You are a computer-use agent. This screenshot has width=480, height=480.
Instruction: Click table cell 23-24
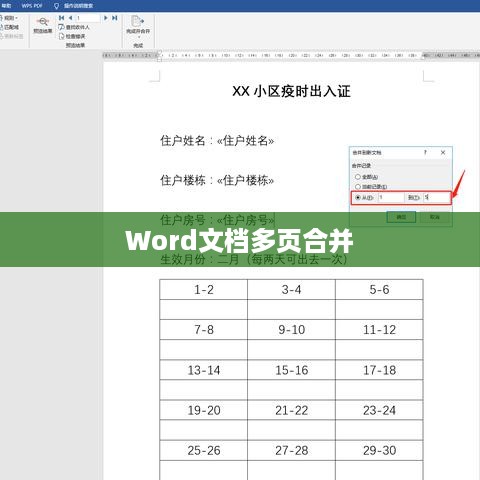point(379,410)
